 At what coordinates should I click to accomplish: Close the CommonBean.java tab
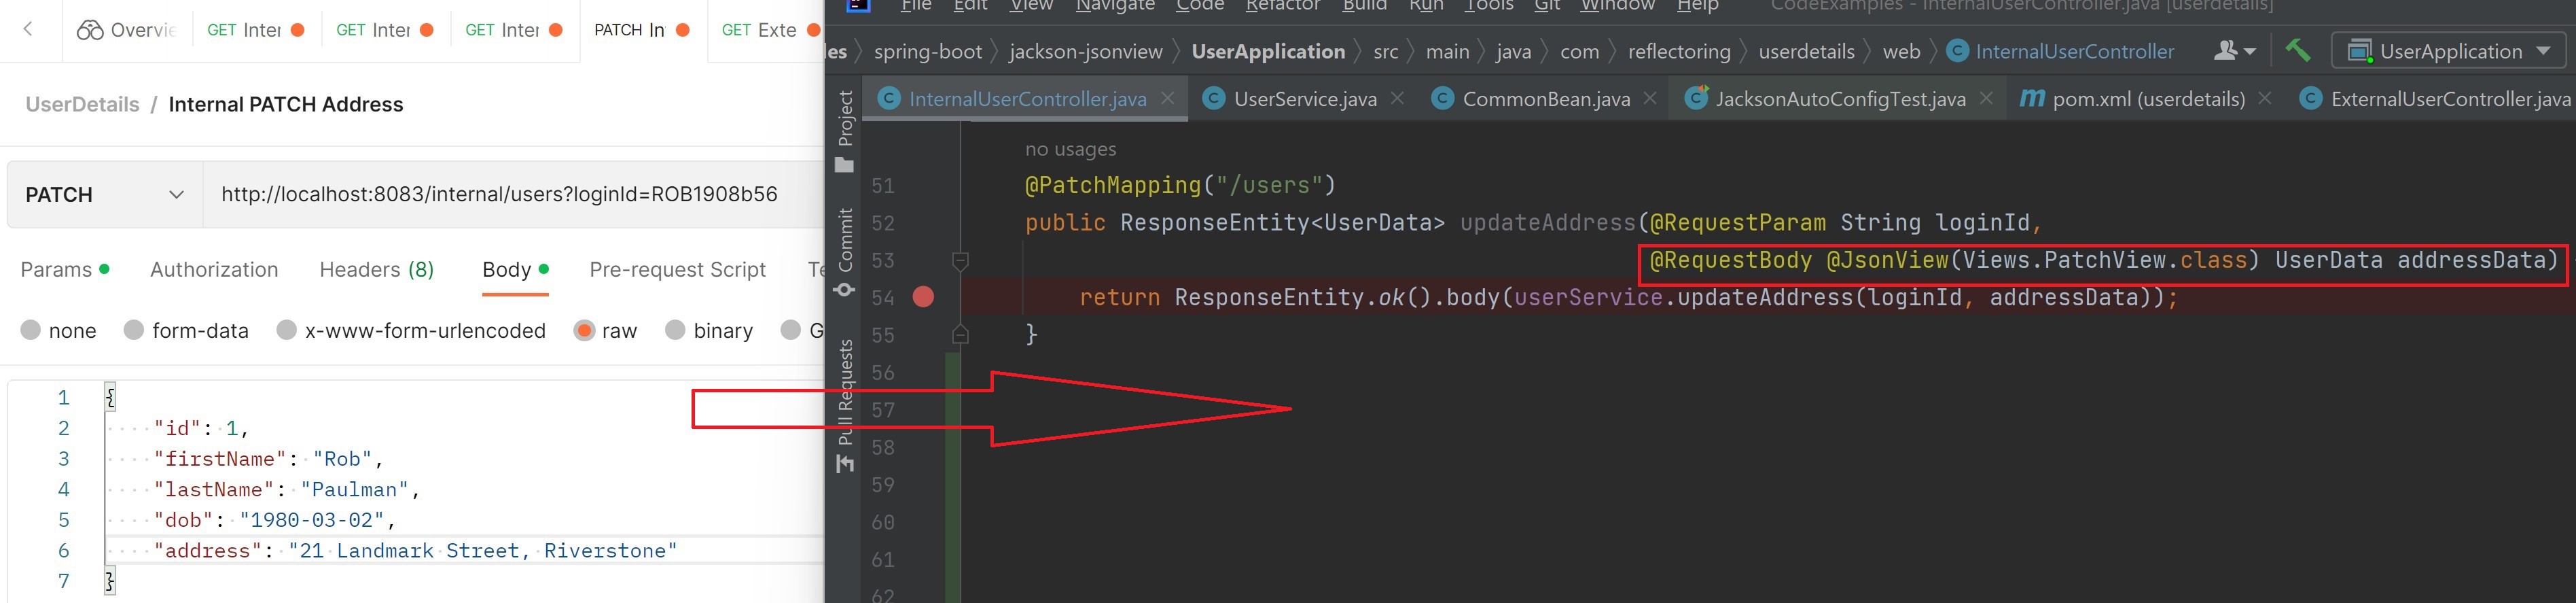coord(1650,98)
